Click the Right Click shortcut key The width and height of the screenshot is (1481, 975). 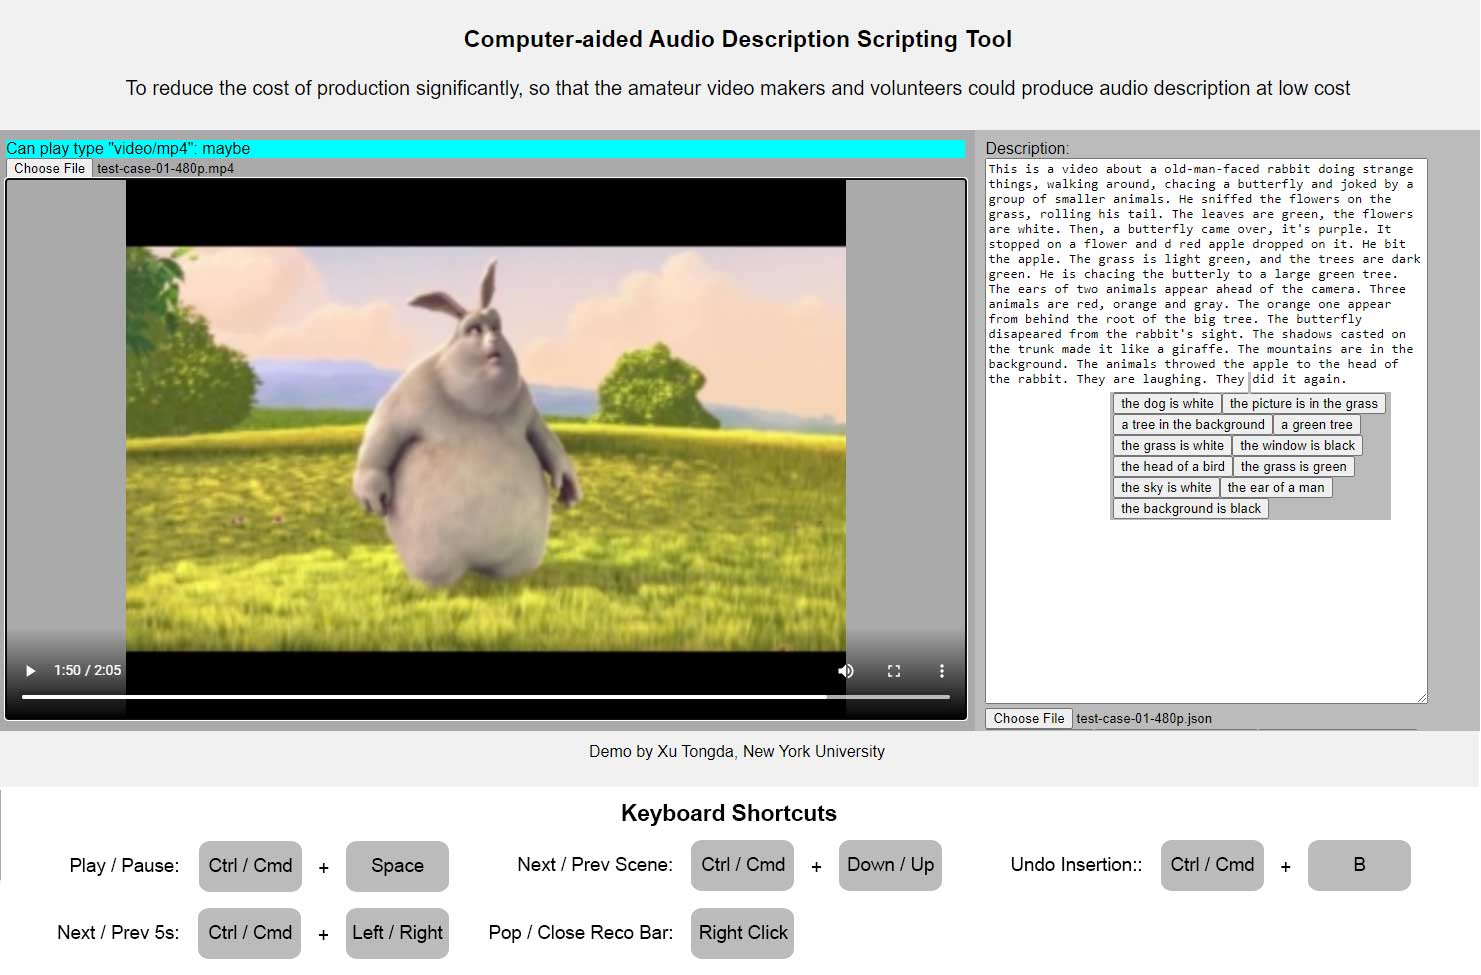point(742,933)
